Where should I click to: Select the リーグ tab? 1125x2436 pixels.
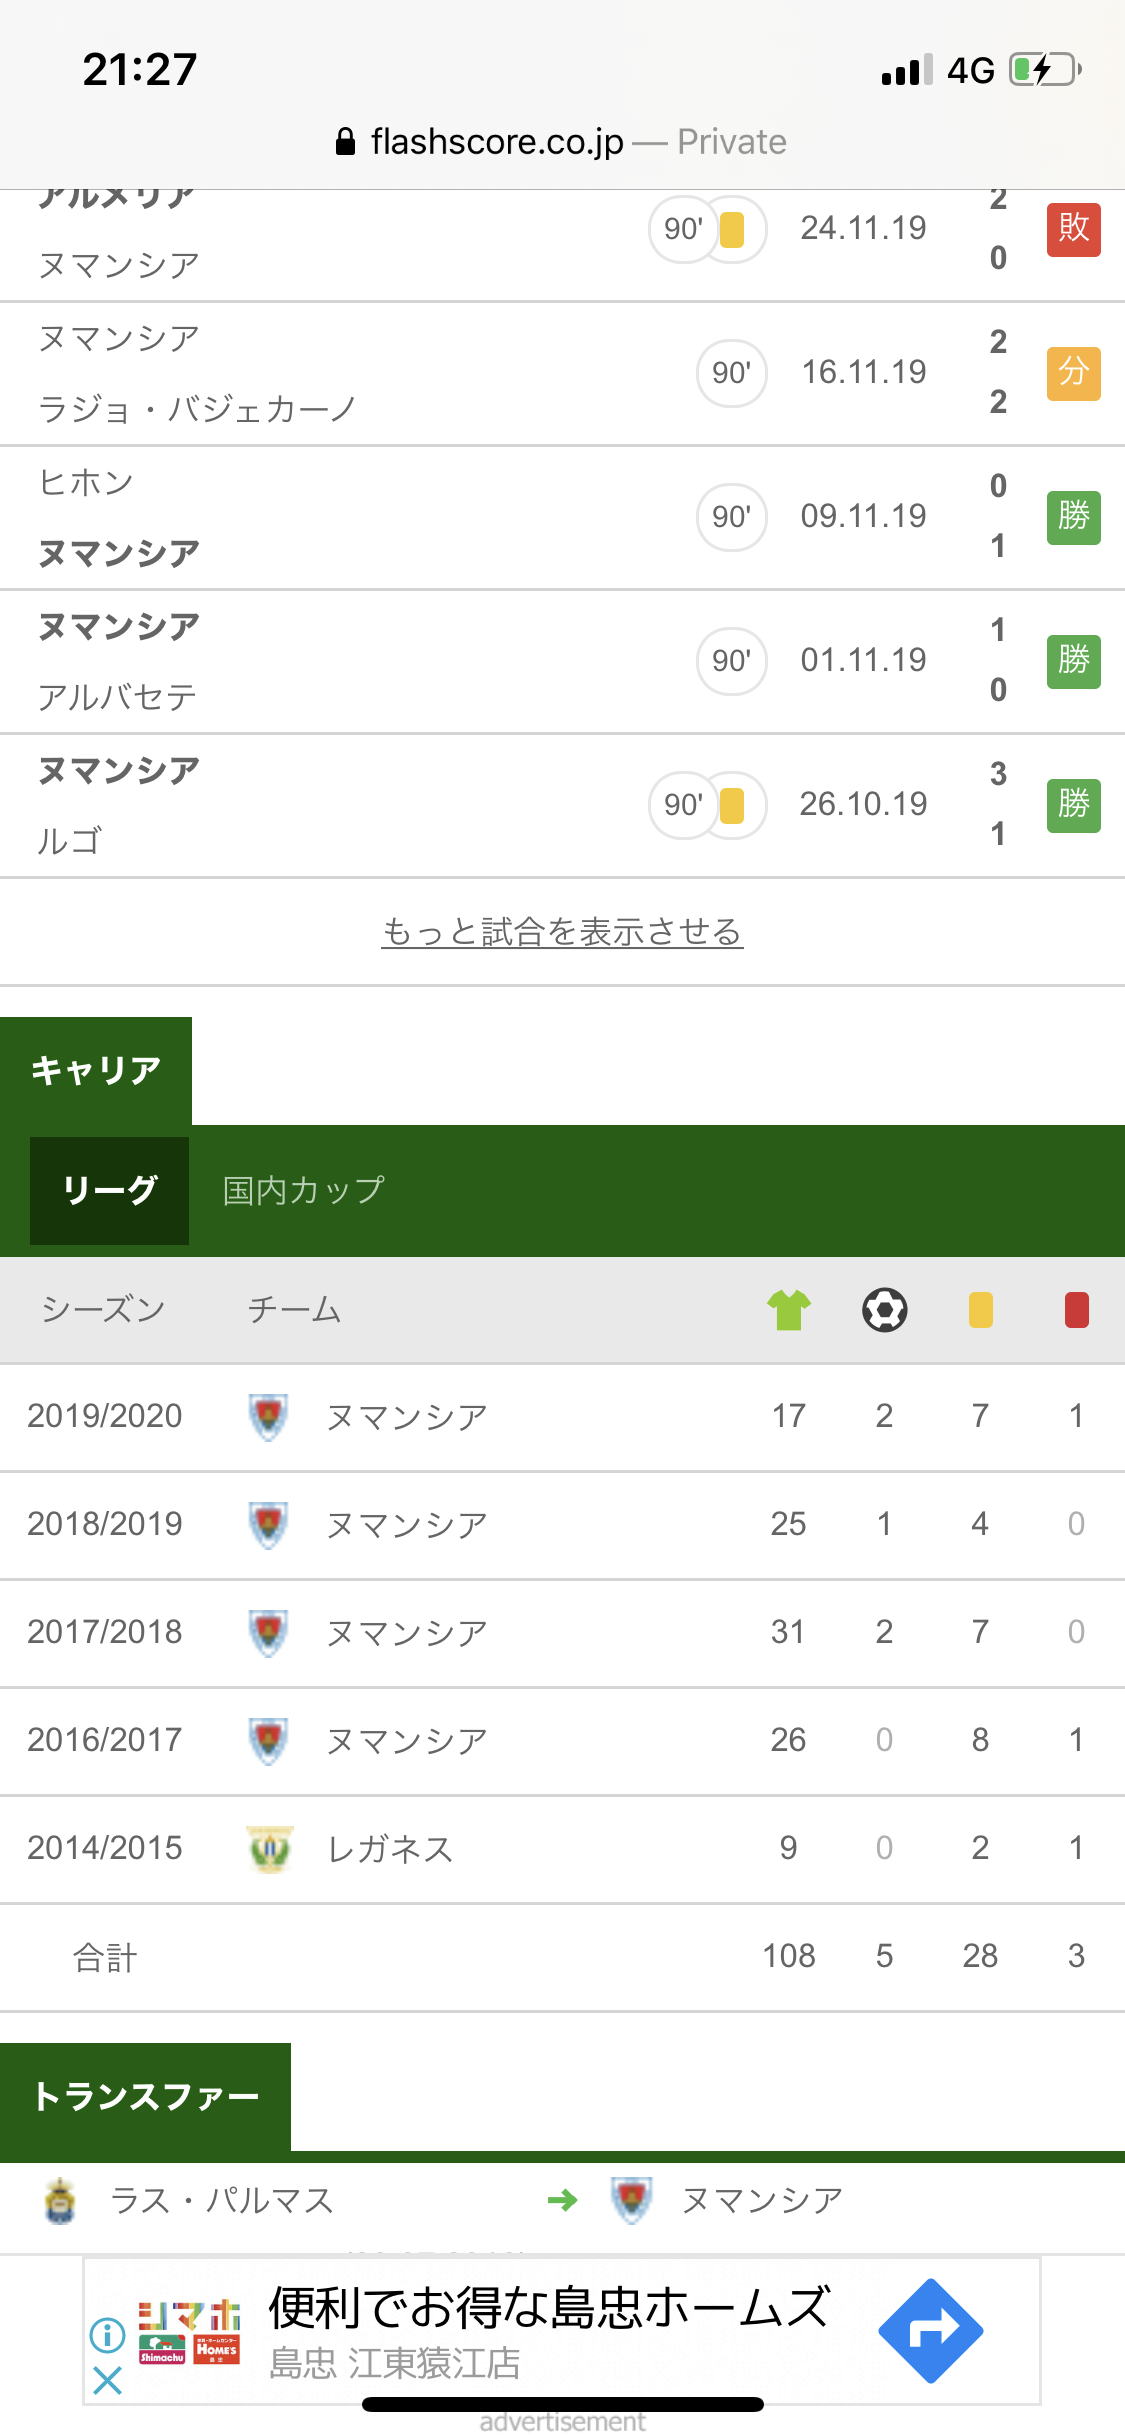coord(109,1190)
